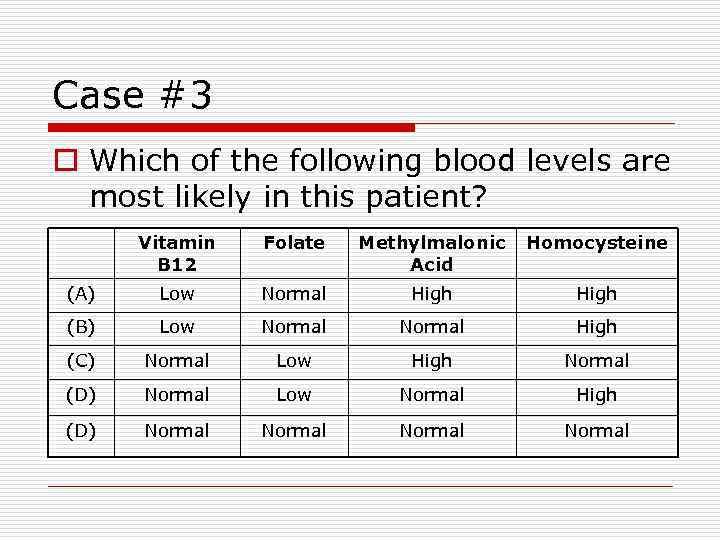This screenshot has height=540, width=720.
Task: Click the "Homocysteine" column header
Action: coord(597,243)
